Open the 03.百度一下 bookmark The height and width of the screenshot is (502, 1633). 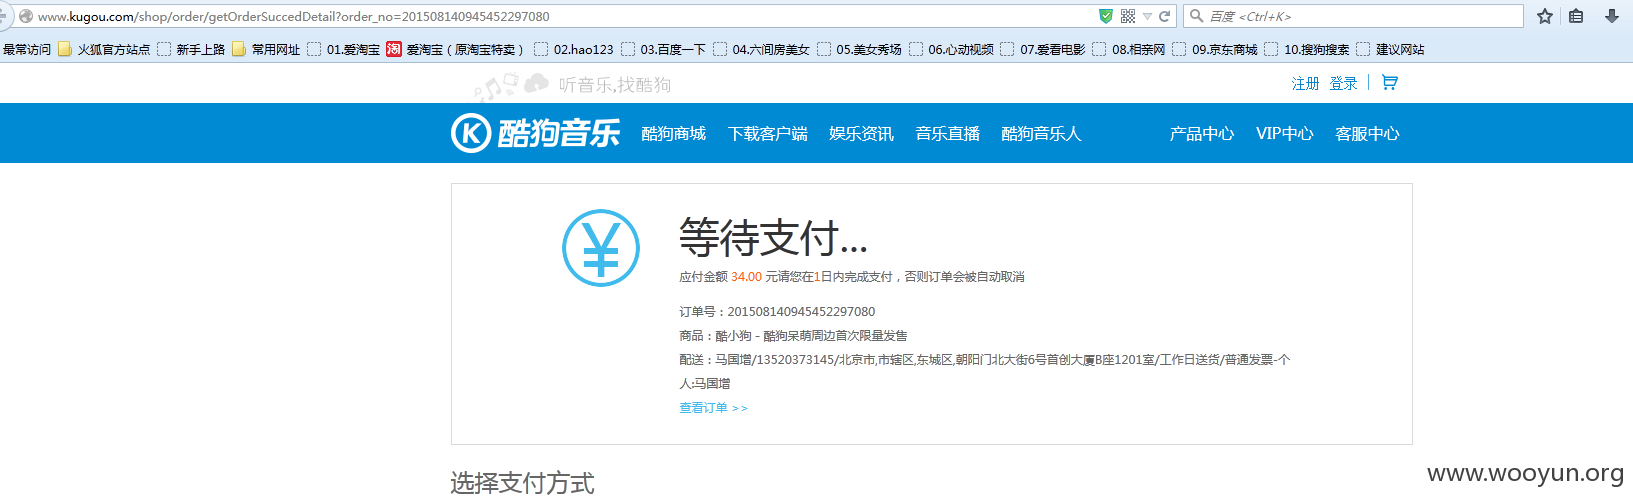click(x=663, y=49)
